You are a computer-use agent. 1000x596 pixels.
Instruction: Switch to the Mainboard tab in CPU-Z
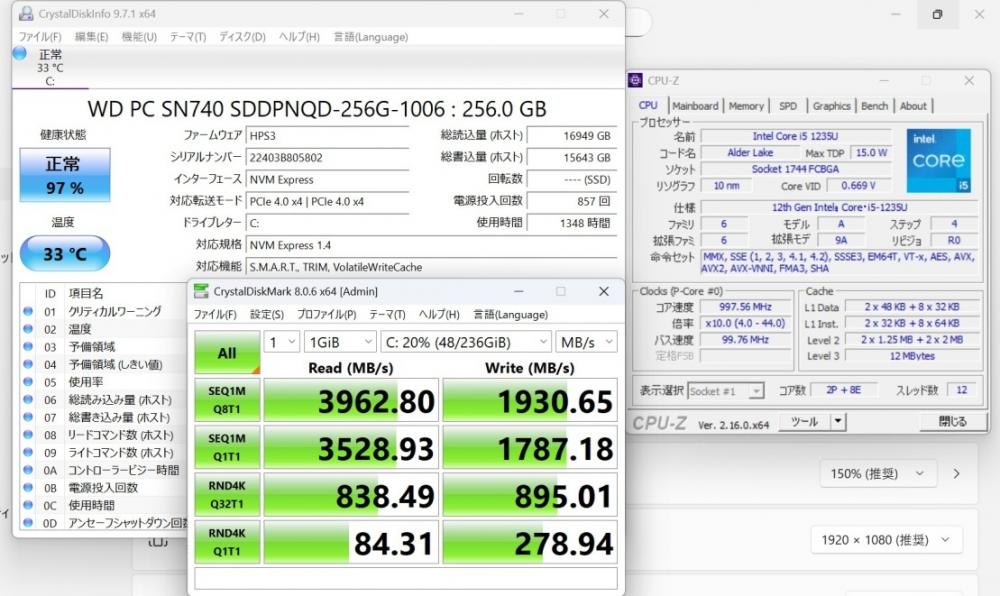point(695,106)
